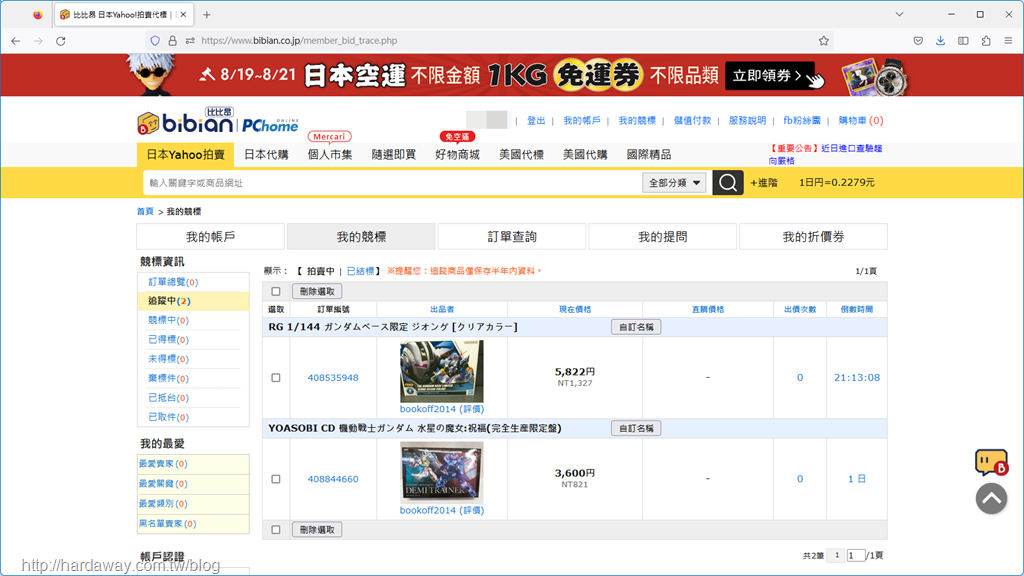Click the scroll-to-top arrow button
This screenshot has width=1024, height=576.
tap(991, 499)
